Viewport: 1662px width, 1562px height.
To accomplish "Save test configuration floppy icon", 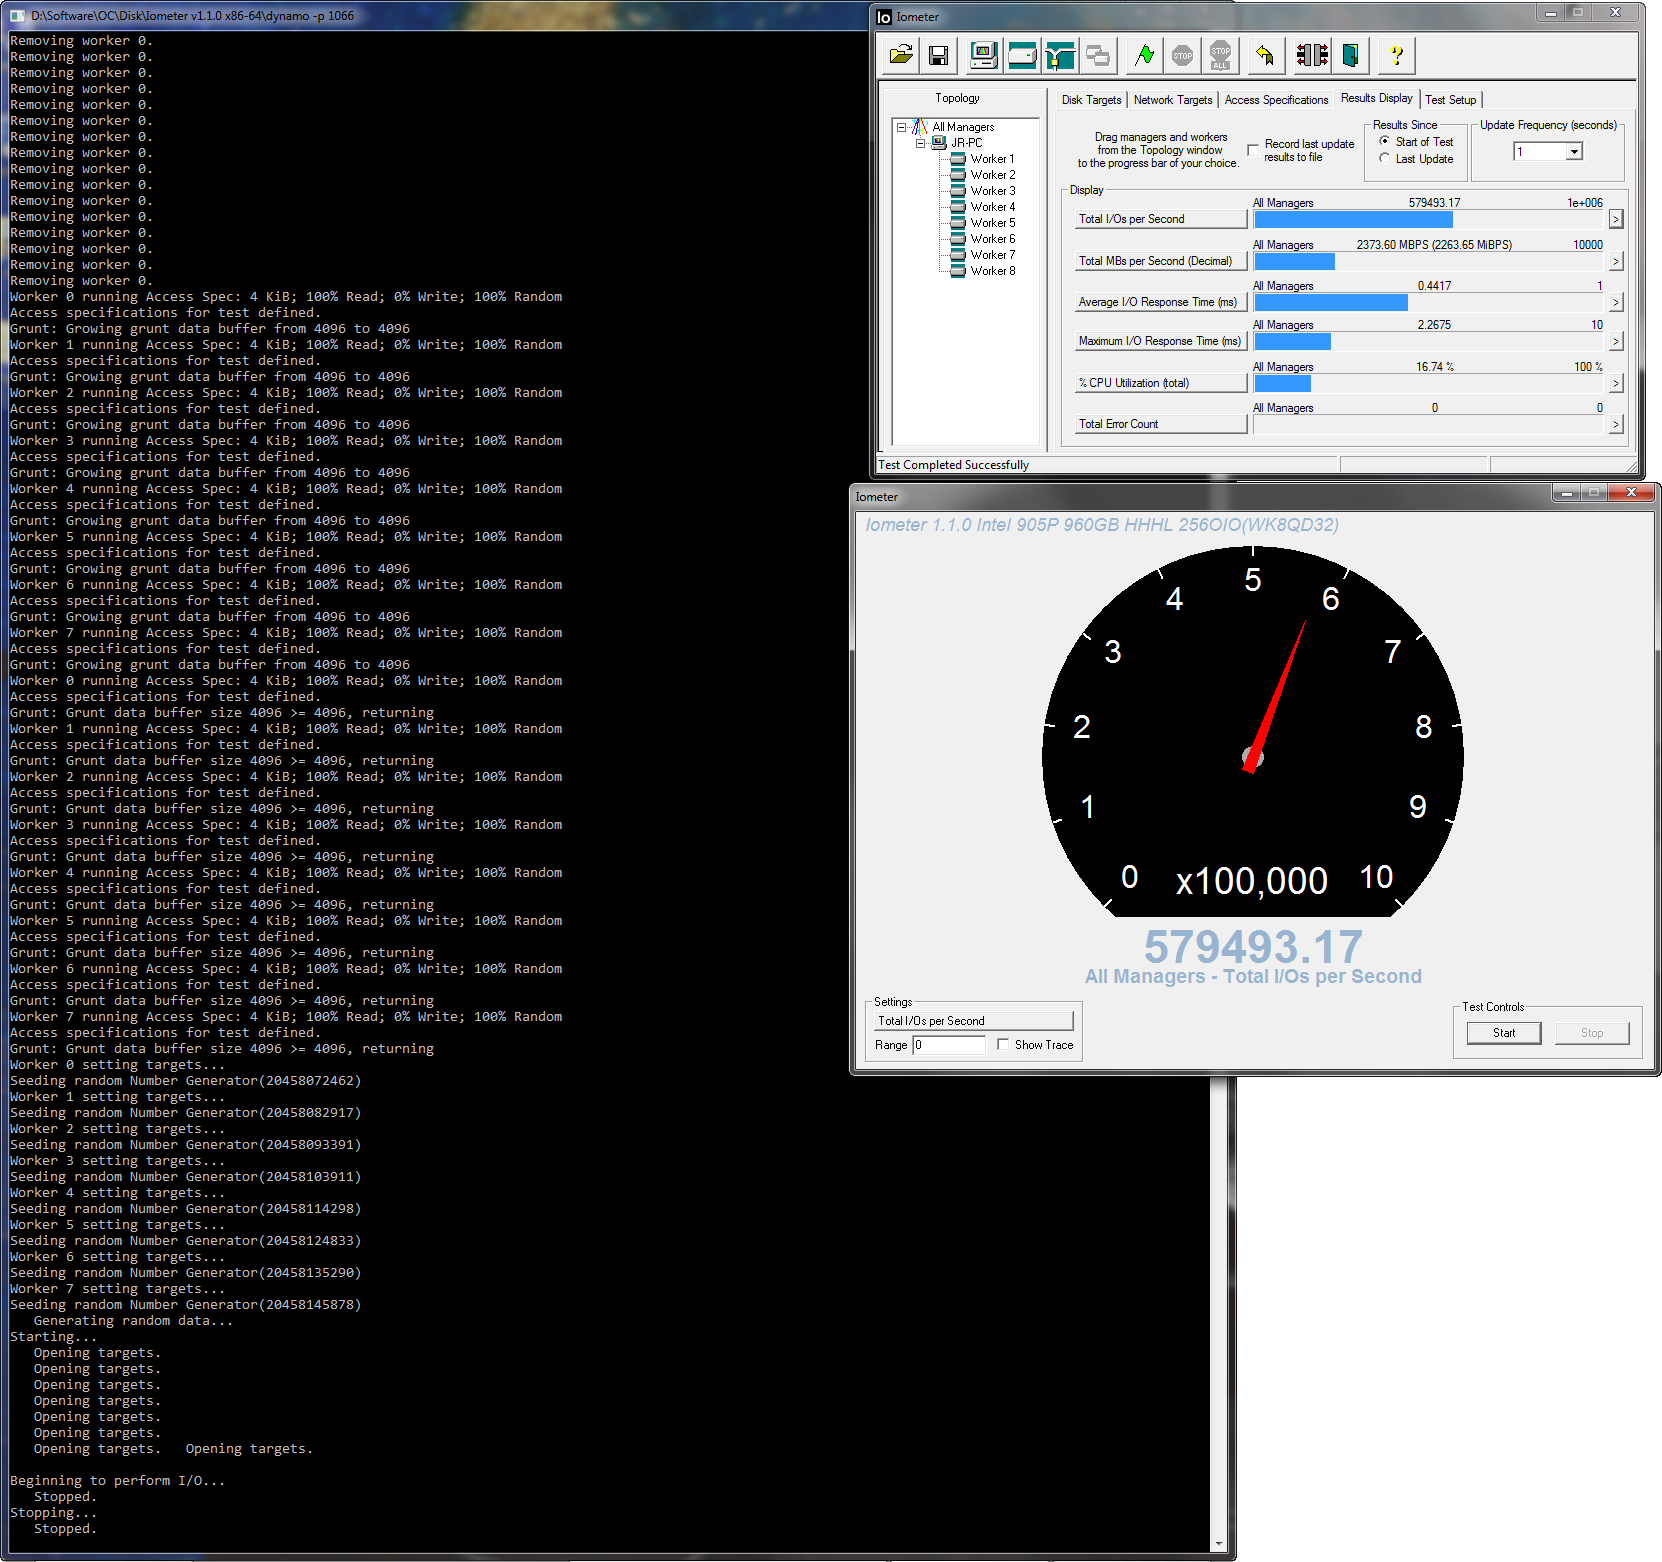I will pyautogui.click(x=938, y=55).
